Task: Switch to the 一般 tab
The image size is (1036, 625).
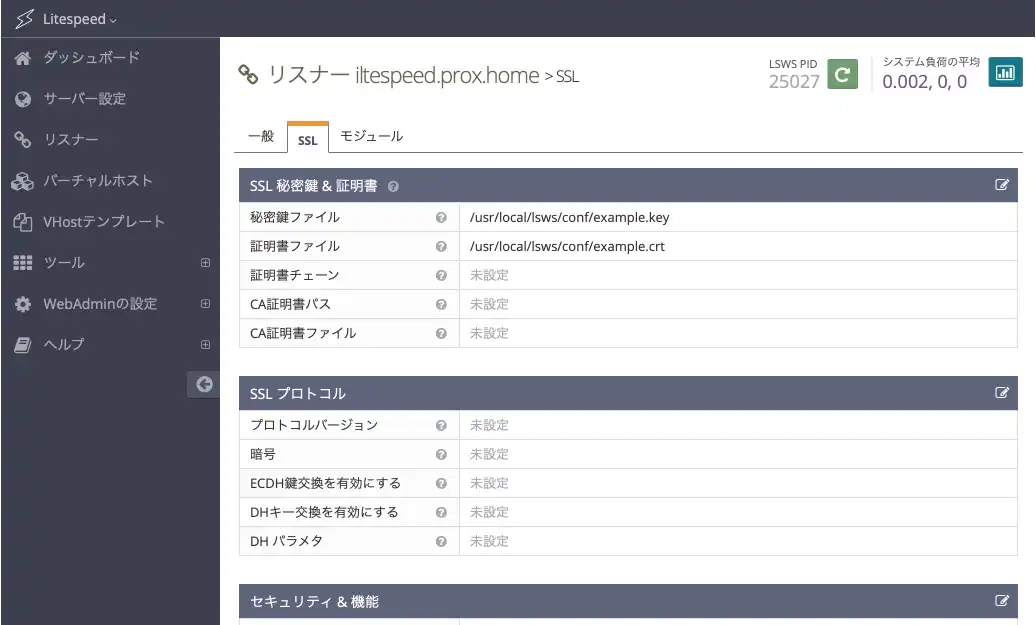Action: [x=261, y=136]
